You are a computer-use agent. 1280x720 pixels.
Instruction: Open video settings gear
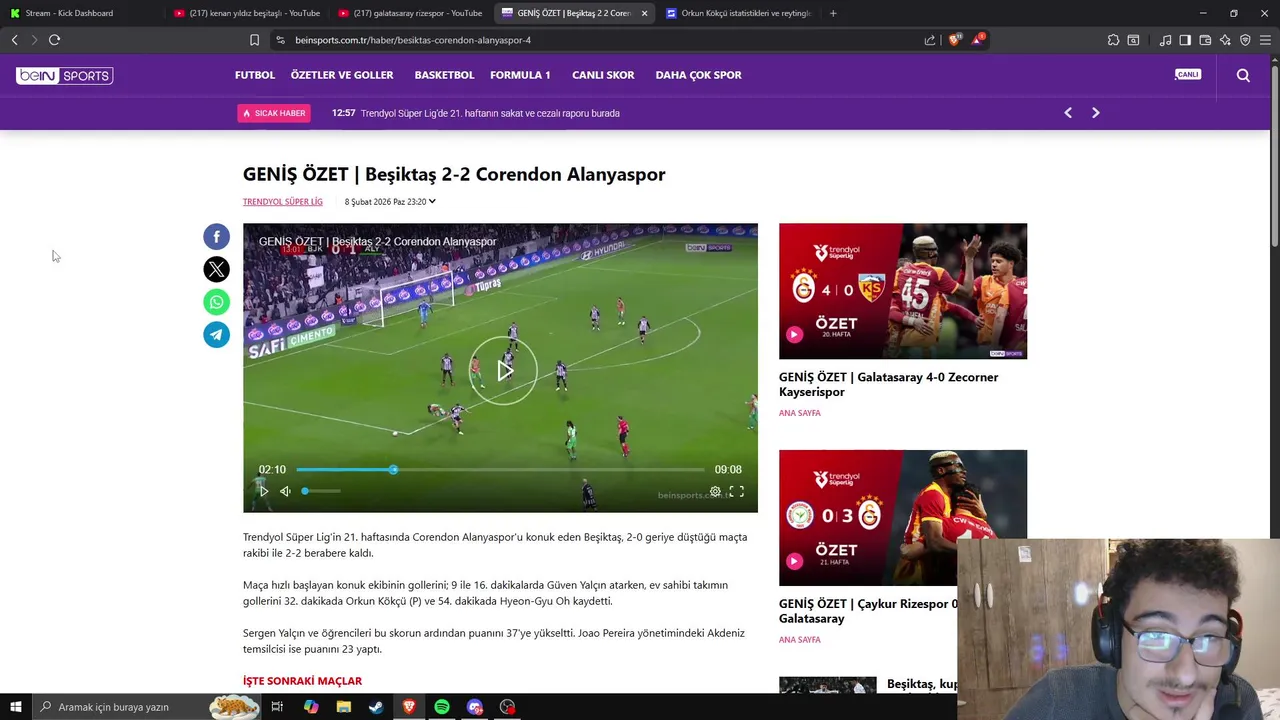click(x=715, y=491)
